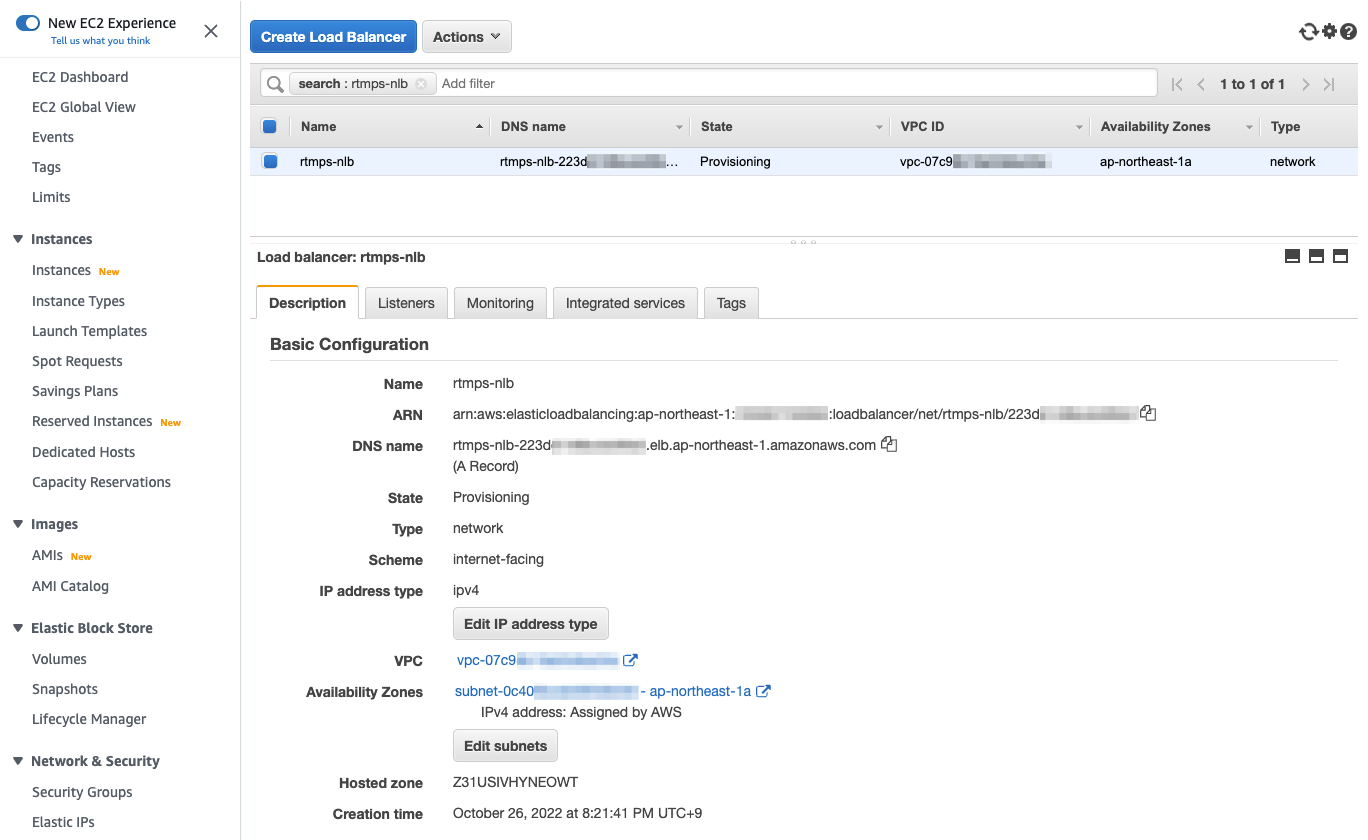Screen dimensions: 1368x840
Task: Set the details pane to half height
Action: (1316, 257)
